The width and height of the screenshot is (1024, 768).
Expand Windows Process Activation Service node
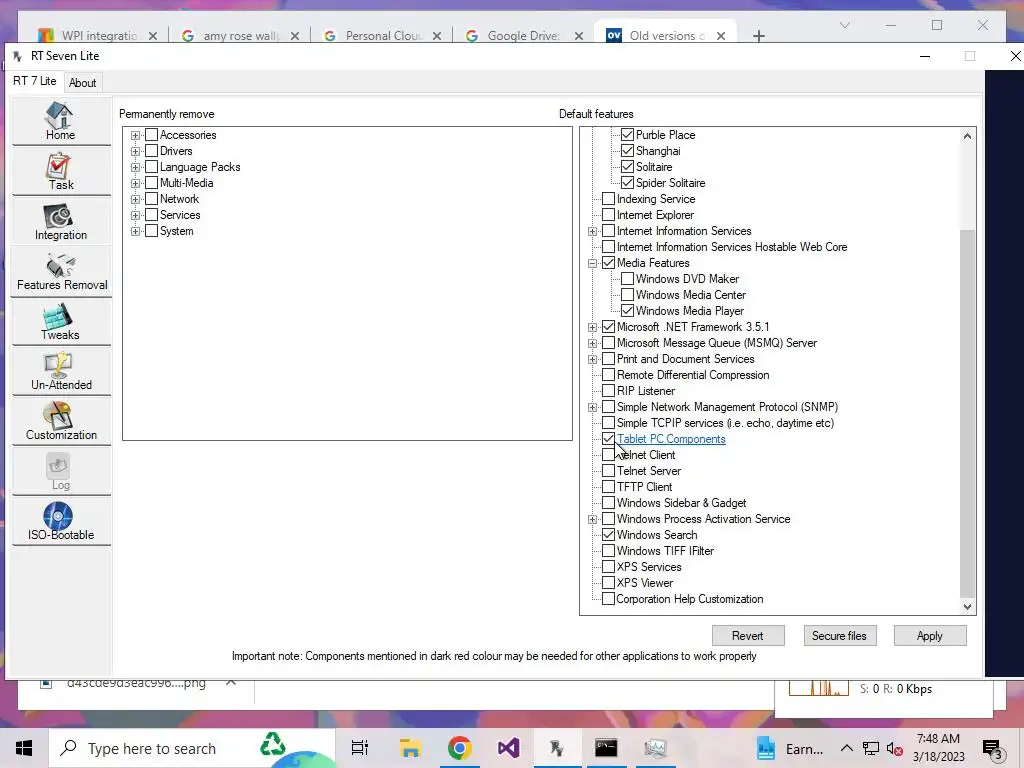pos(592,519)
